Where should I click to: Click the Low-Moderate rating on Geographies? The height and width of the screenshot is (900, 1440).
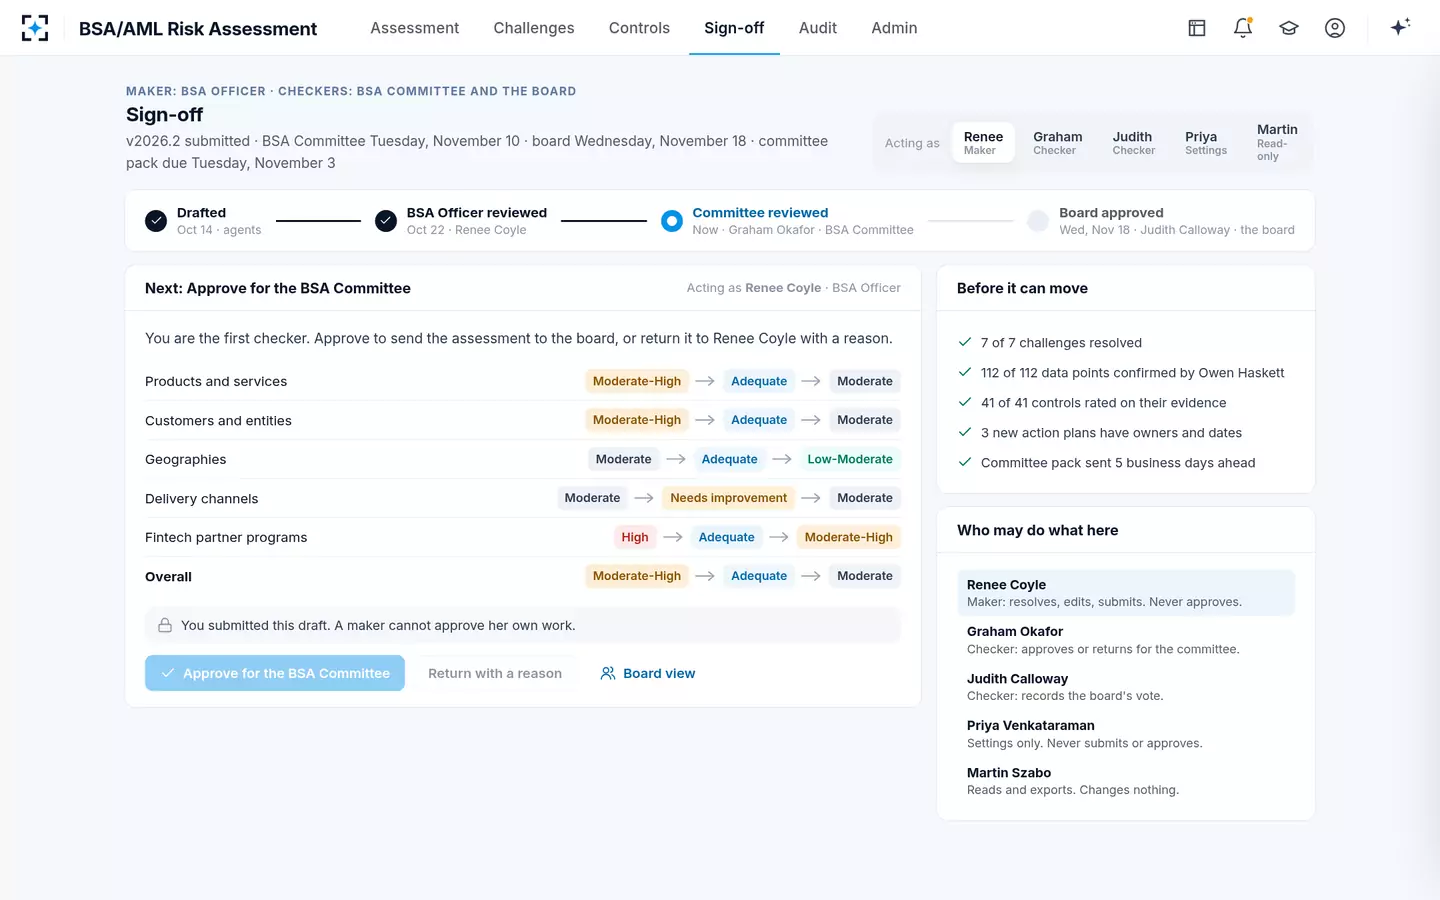point(850,459)
